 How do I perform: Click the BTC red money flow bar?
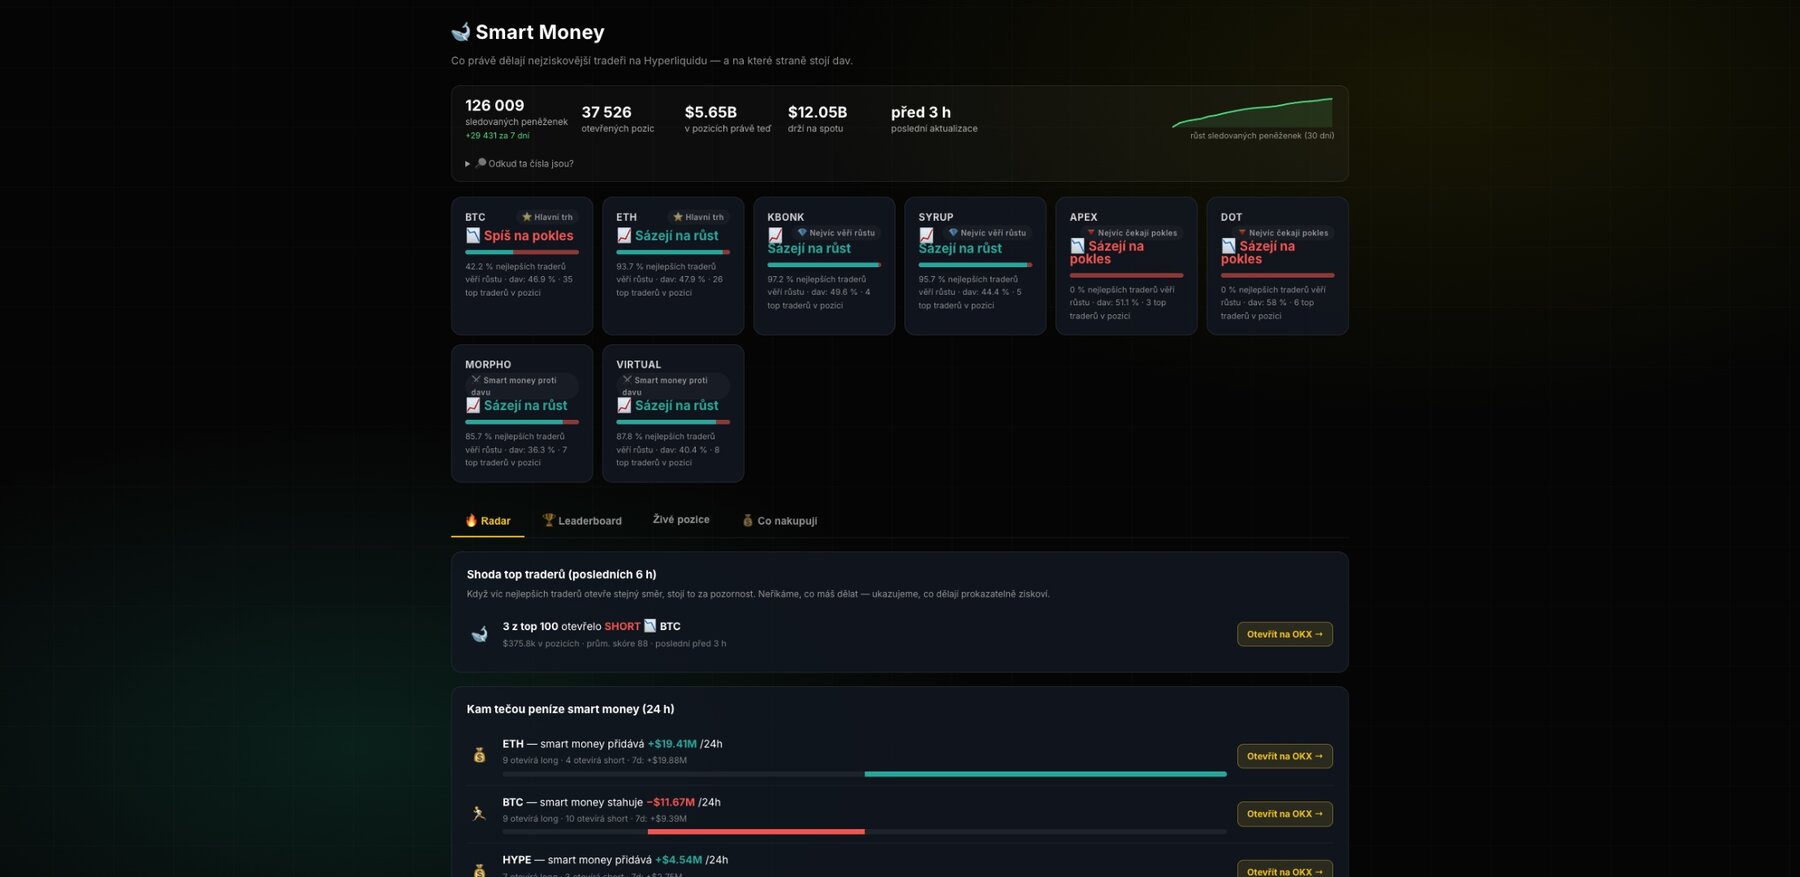(x=756, y=832)
